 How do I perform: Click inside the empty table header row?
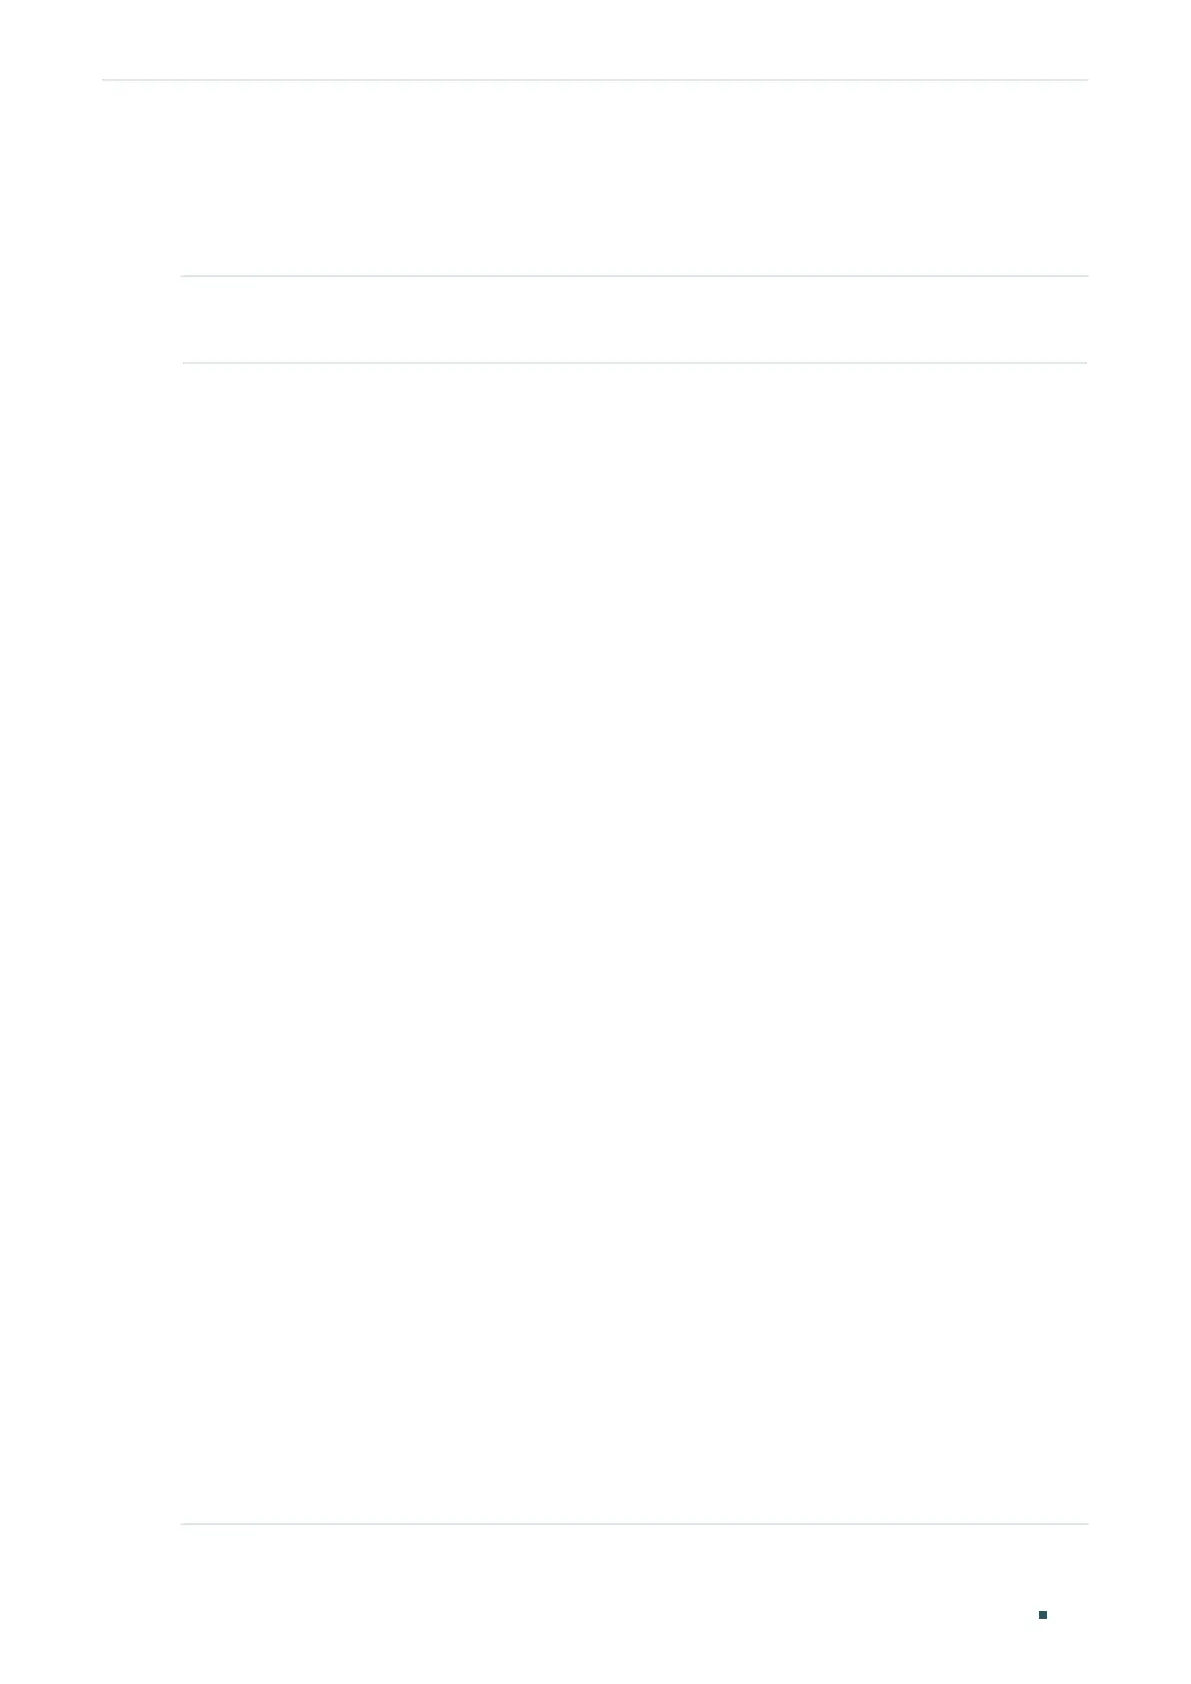634,319
